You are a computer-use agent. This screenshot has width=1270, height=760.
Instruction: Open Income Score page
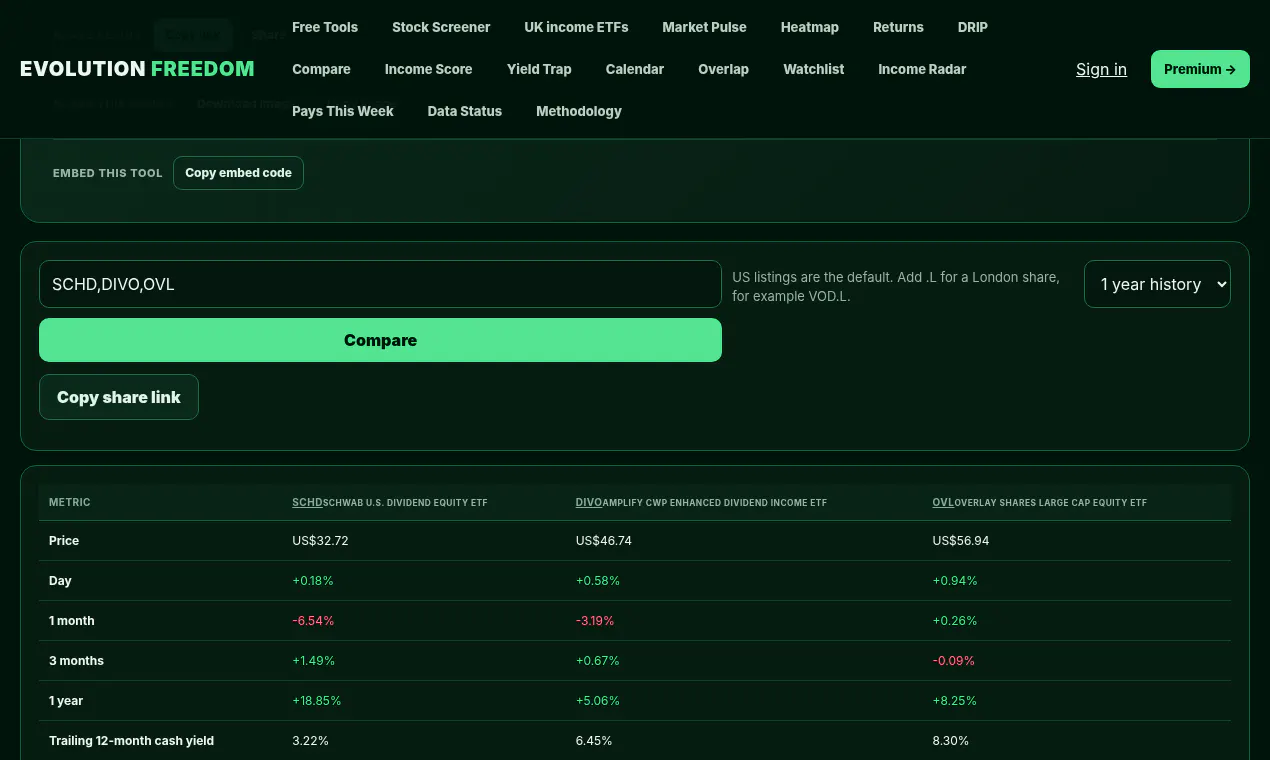click(428, 69)
